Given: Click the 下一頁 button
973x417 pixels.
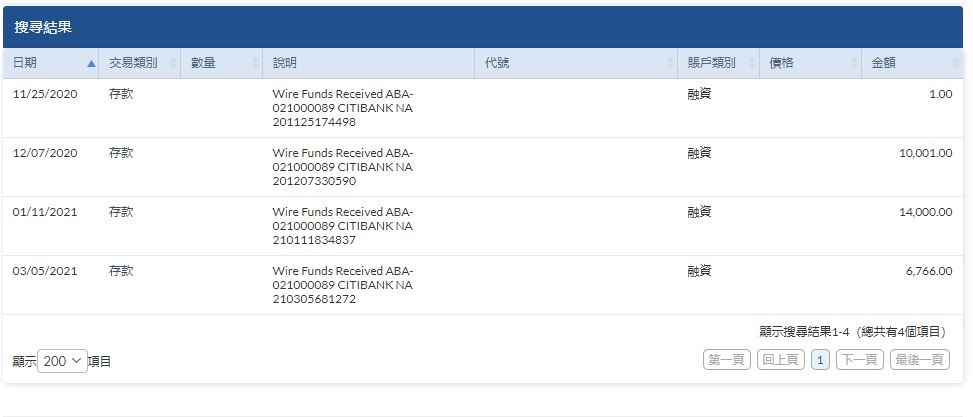Looking at the screenshot, I should pyautogui.click(x=859, y=360).
